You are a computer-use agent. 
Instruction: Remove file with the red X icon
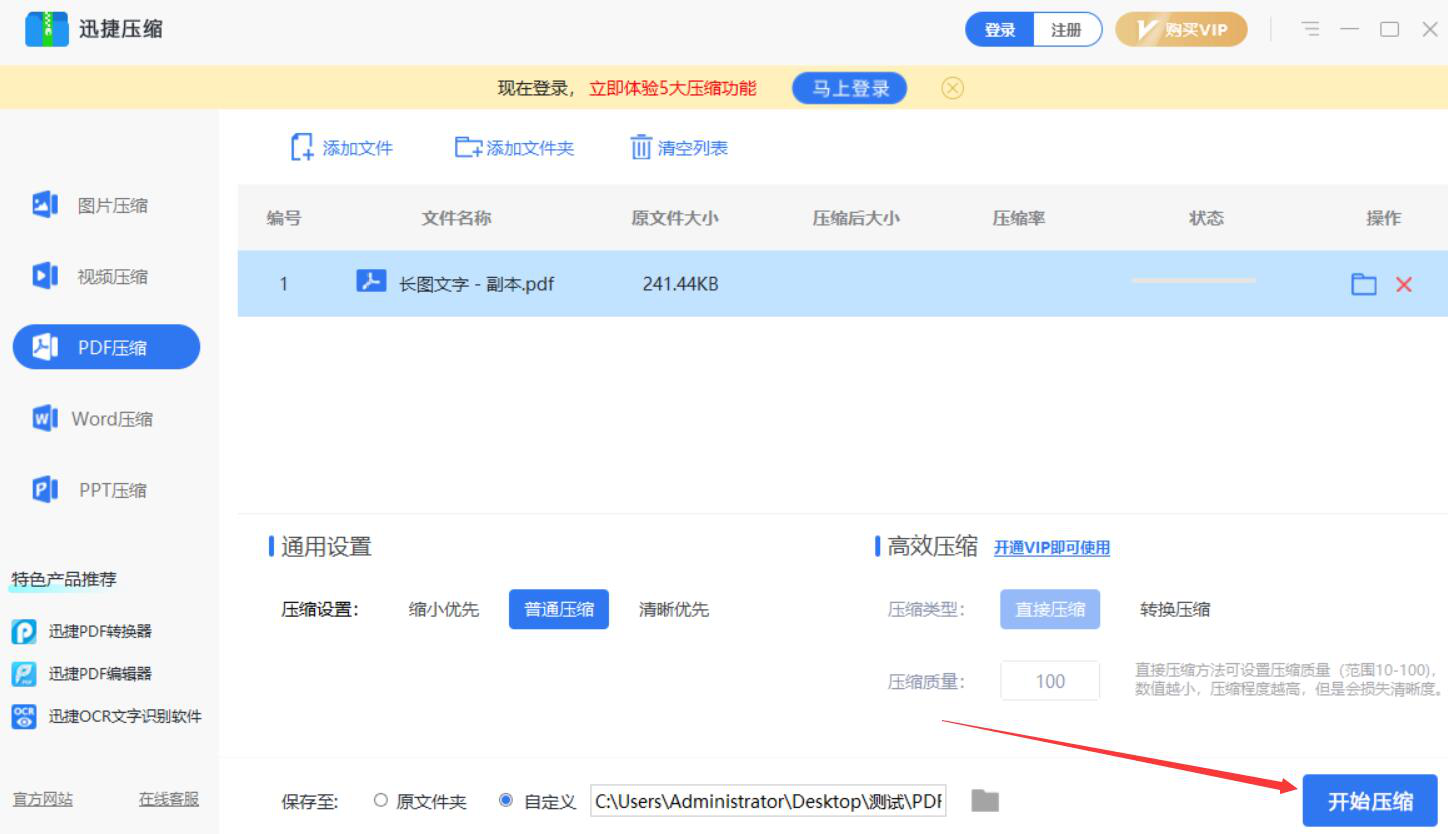(x=1403, y=285)
